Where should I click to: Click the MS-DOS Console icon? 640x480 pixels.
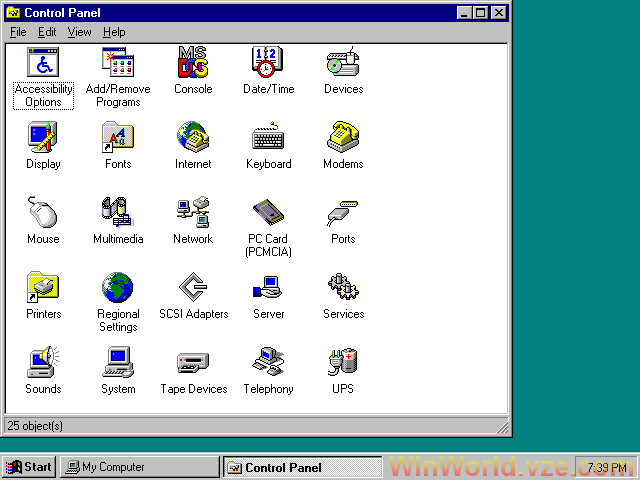[x=193, y=62]
